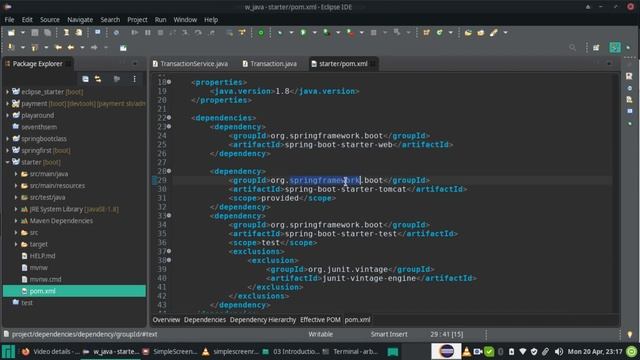The image size is (640, 360).
Task: Switch to Transaction.java editor tab
Action: click(x=270, y=64)
